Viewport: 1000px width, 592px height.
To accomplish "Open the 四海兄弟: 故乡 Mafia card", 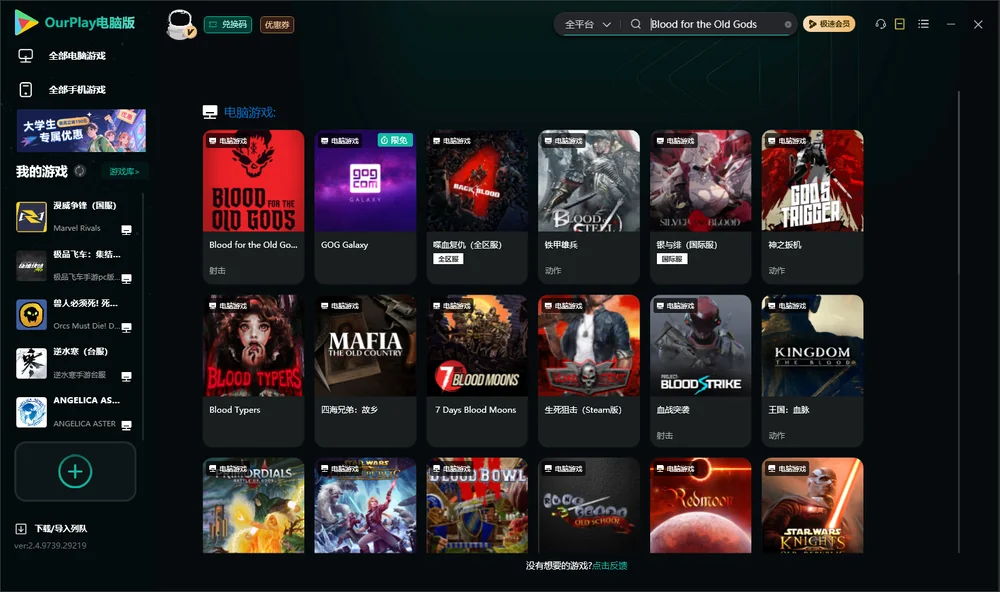I will pos(365,371).
